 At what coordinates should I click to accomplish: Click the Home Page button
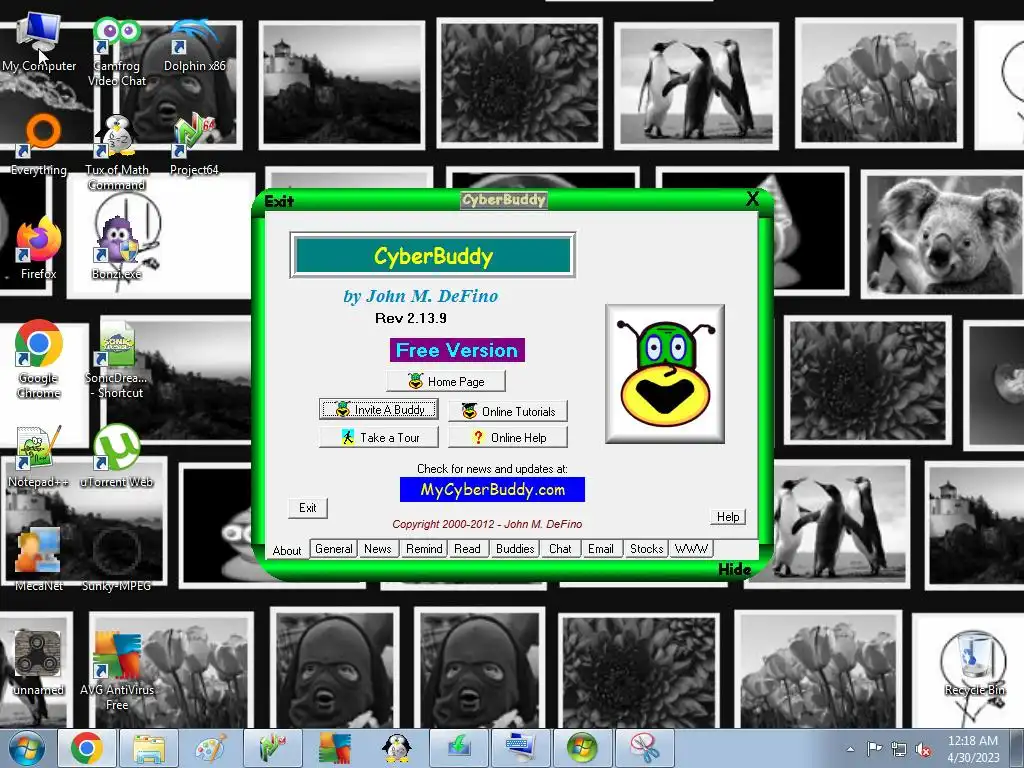click(x=446, y=381)
